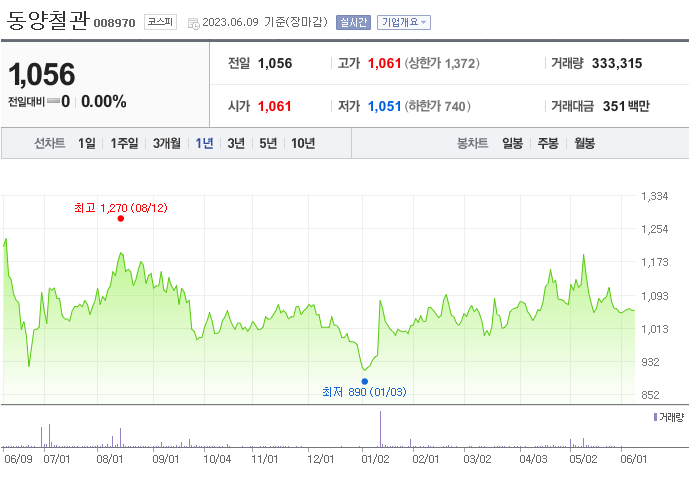Click the blue 최저 point marker on chart
Screen dimensions: 689x482
point(365,381)
